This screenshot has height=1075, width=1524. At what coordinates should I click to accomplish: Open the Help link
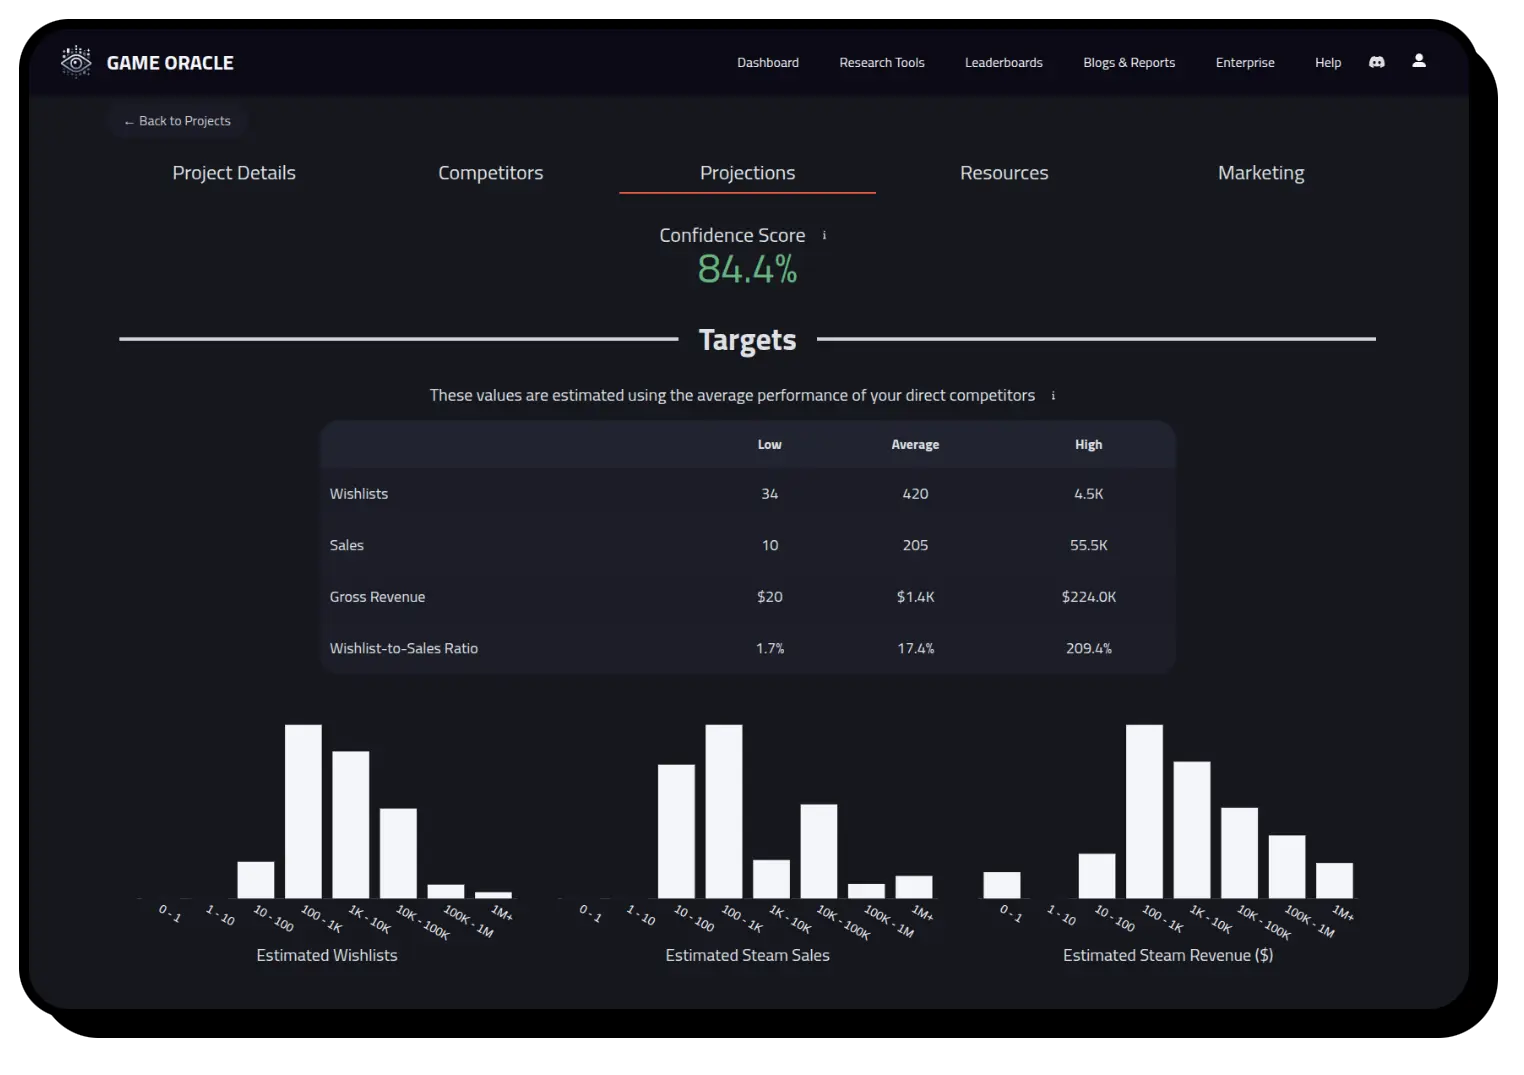1327,62
